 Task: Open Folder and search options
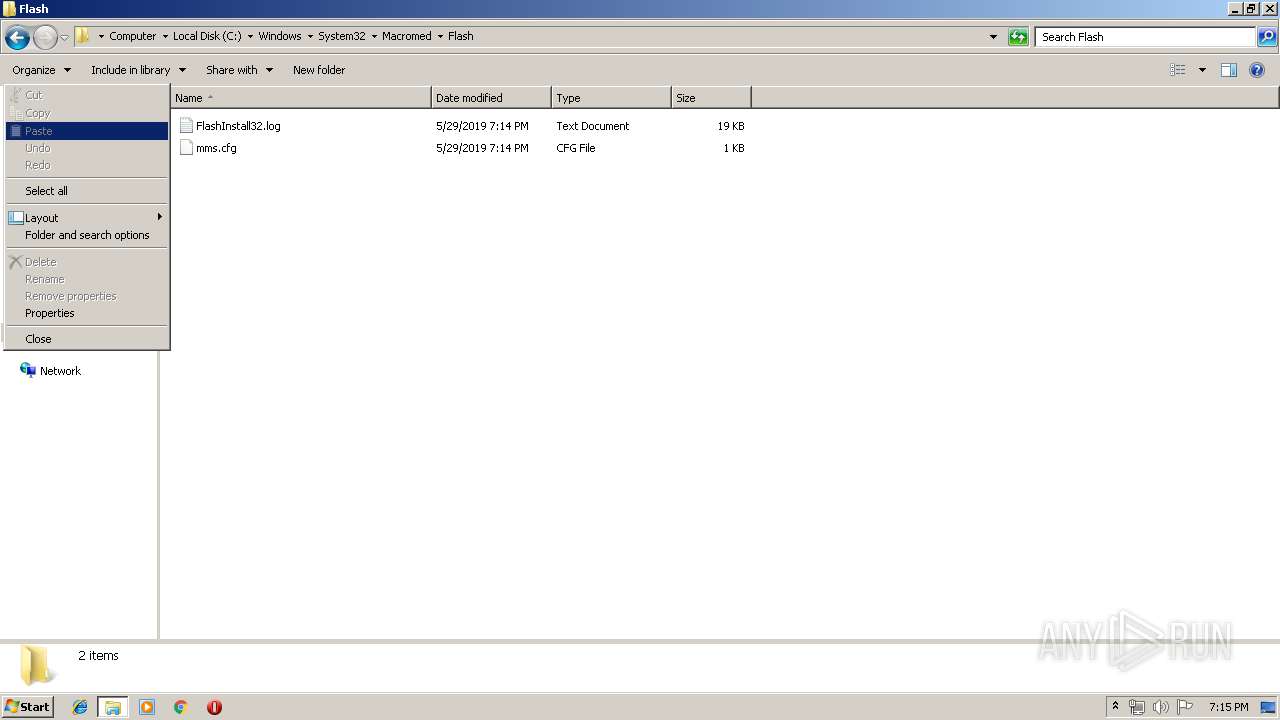87,235
